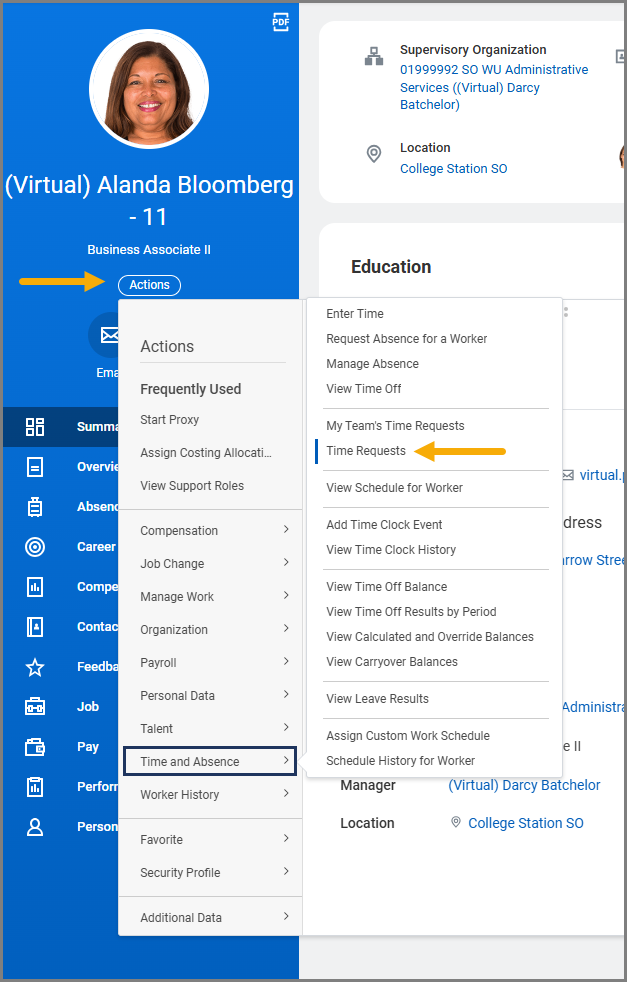This screenshot has width=627, height=982.
Task: Select Time Requests menu item
Action: tap(366, 451)
